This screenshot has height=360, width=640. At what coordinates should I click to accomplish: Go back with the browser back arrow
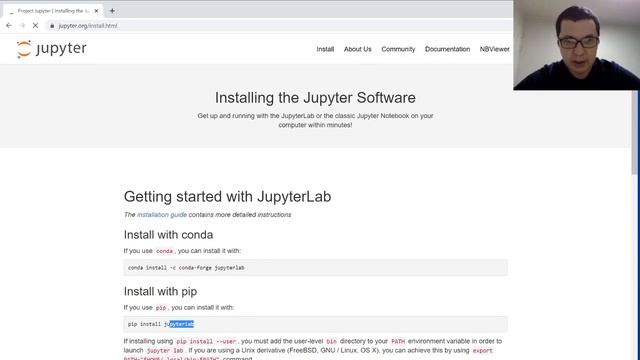(x=9, y=25)
